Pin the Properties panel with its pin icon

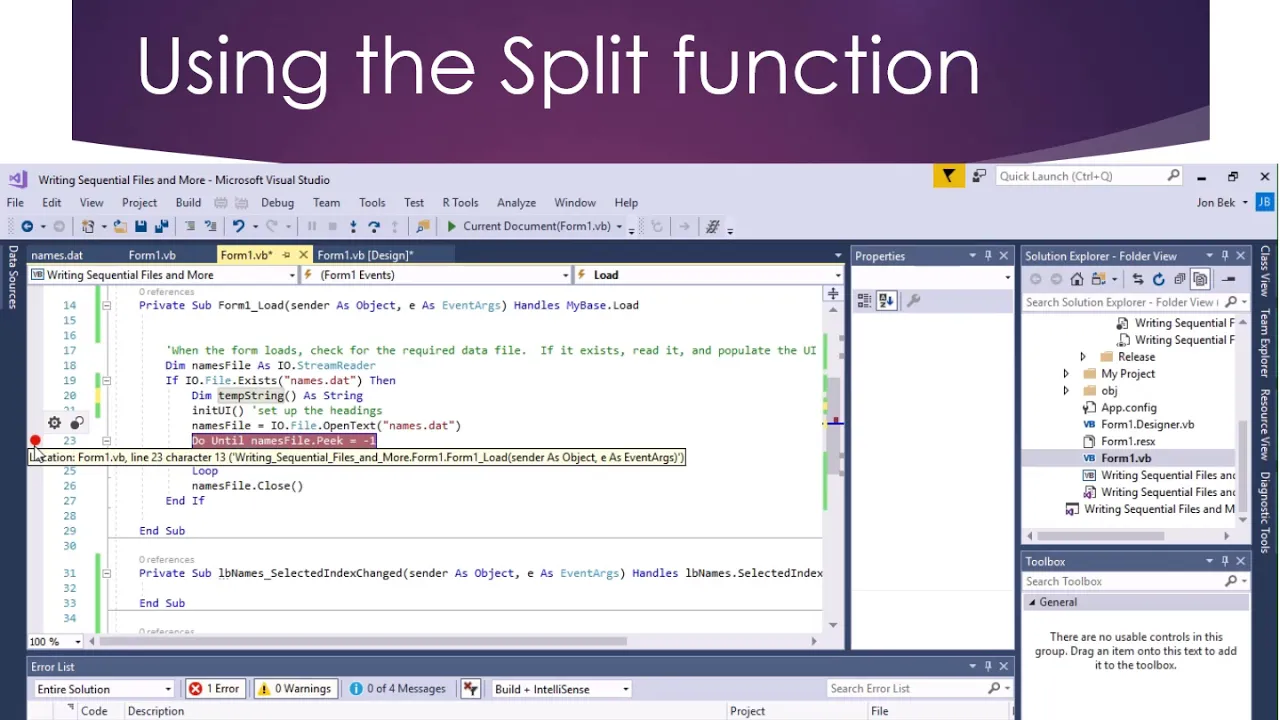(988, 256)
